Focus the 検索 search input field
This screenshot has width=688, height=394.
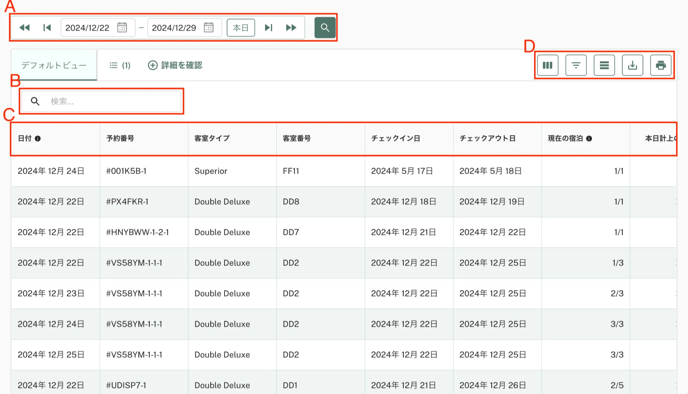(x=101, y=101)
